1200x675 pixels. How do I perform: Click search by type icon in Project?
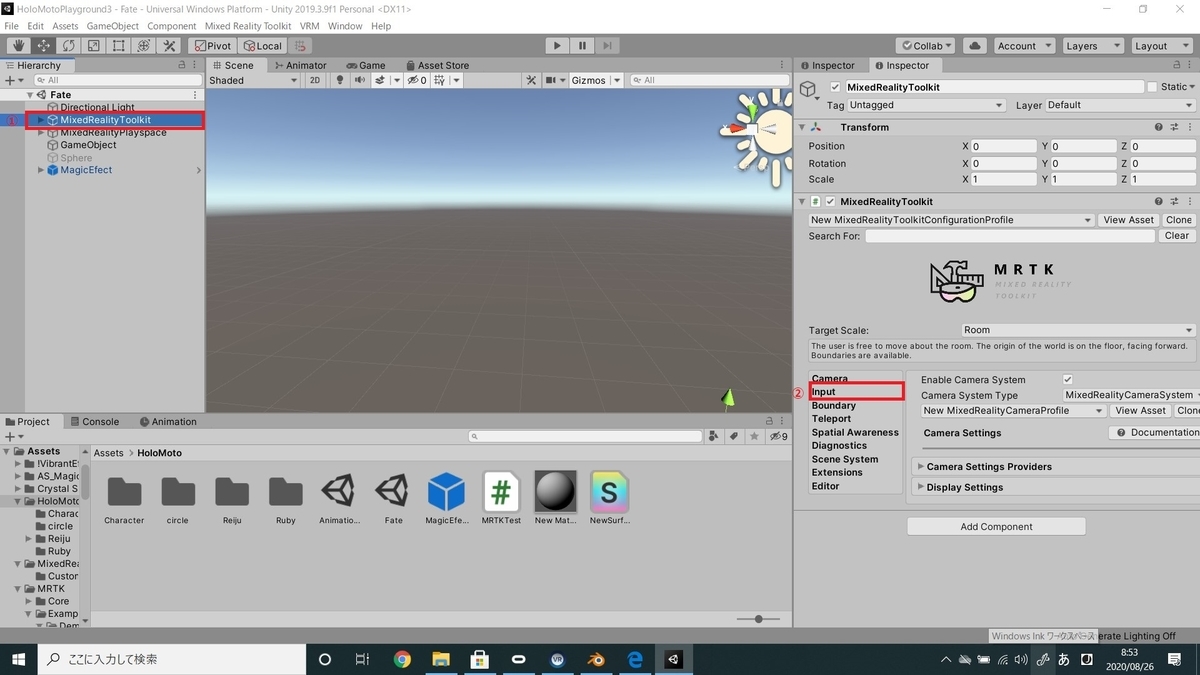point(713,436)
